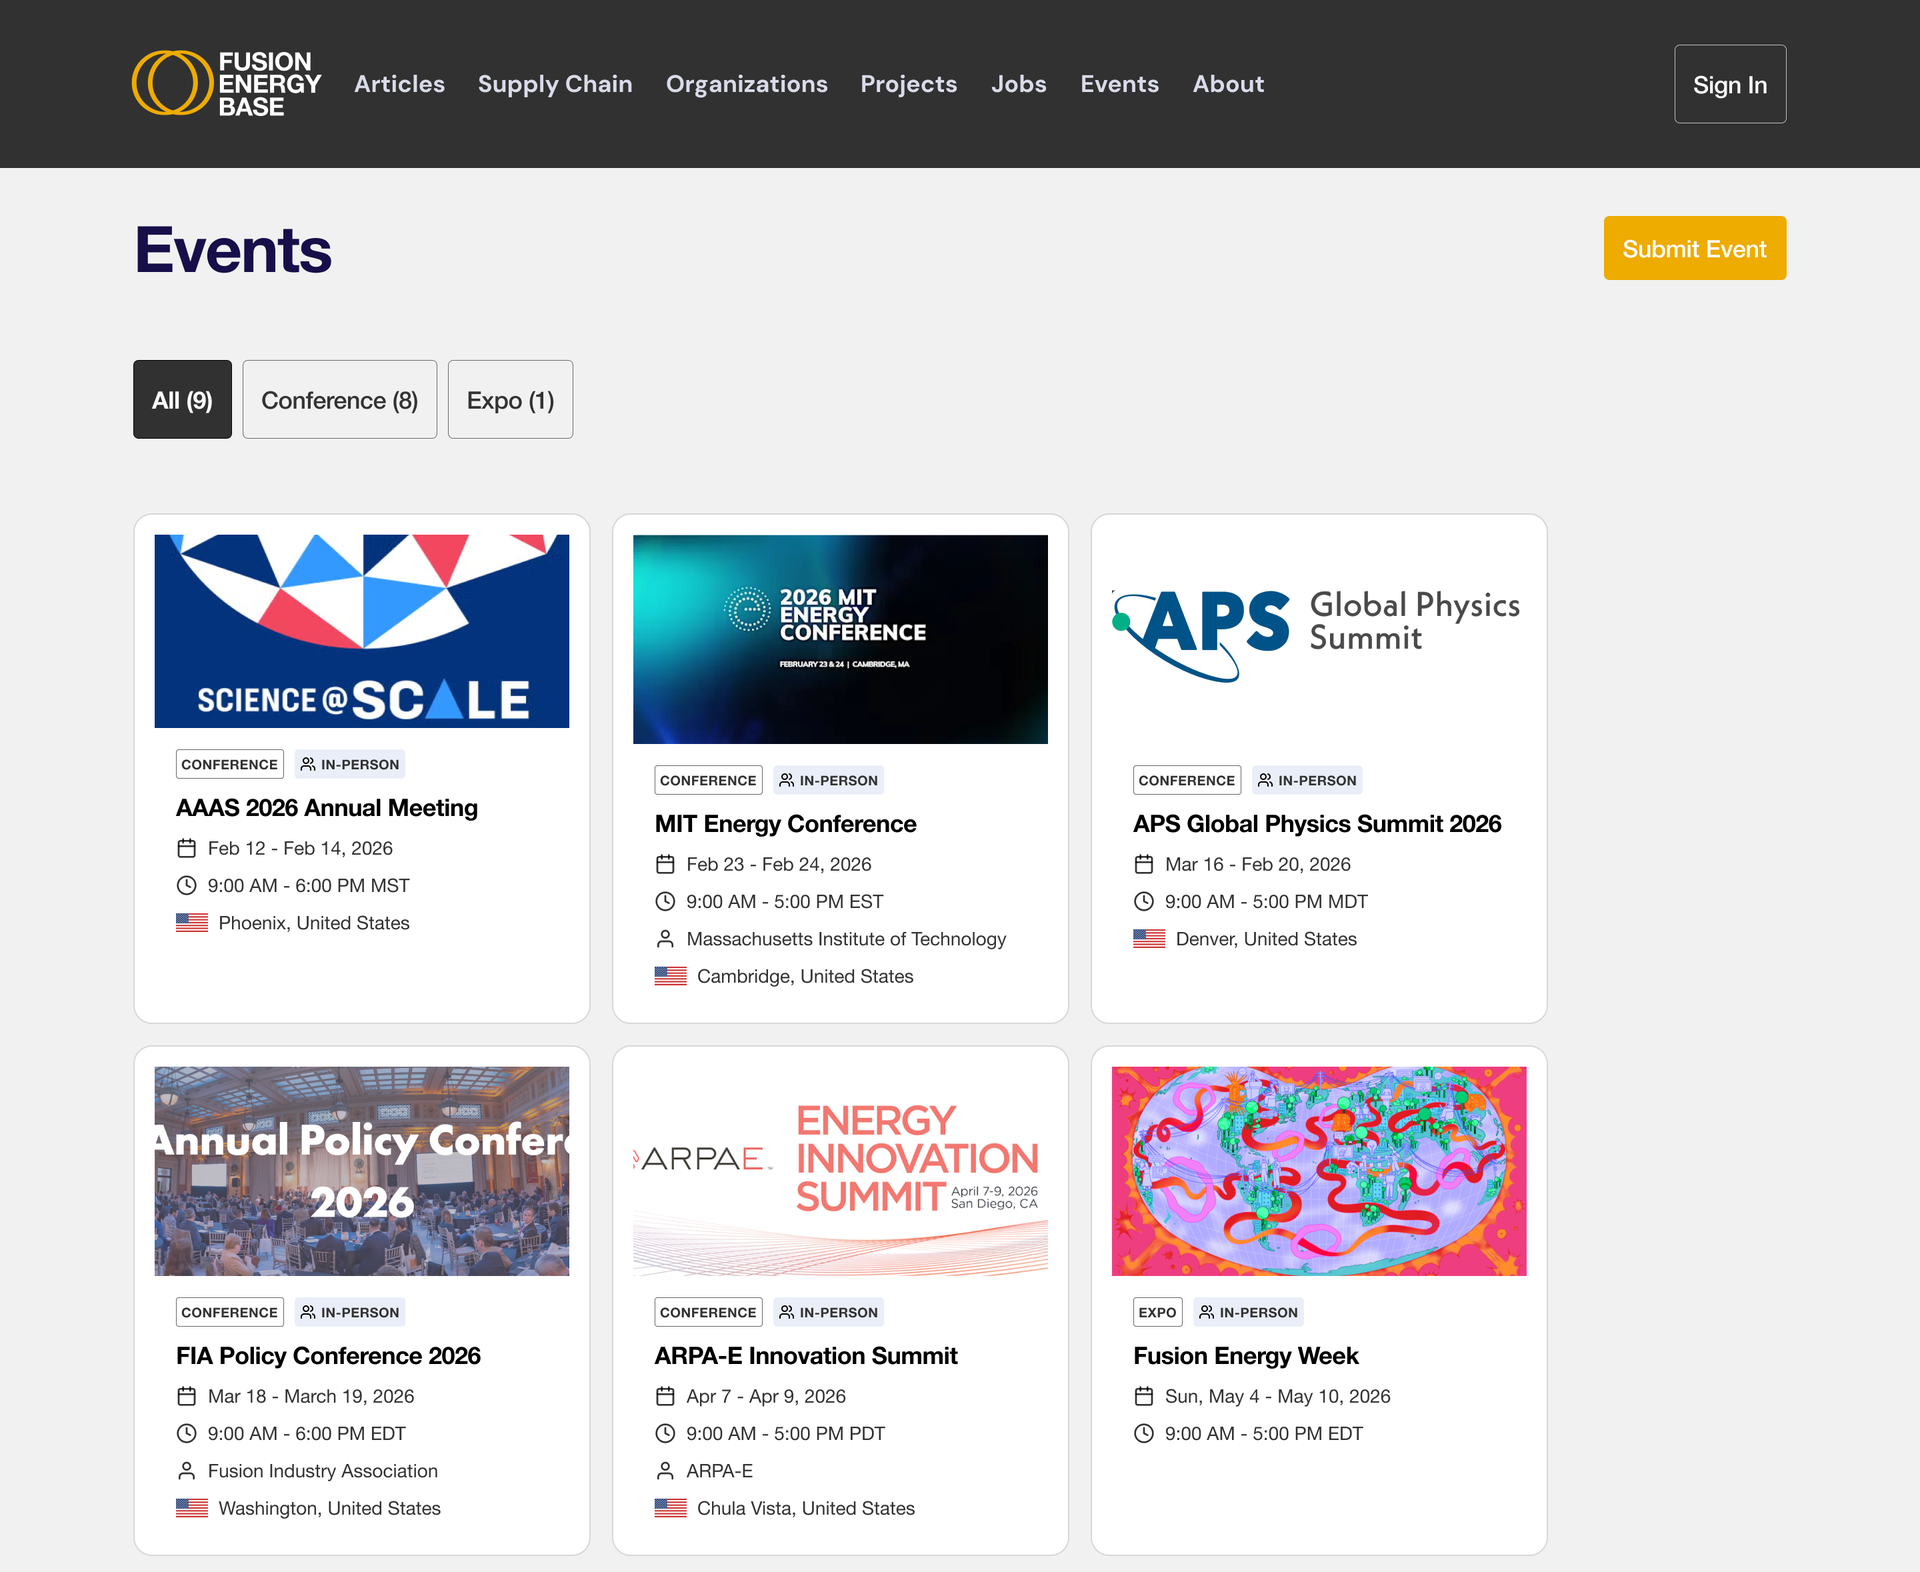The height and width of the screenshot is (1572, 1920).
Task: Click calendar icon beside Sun, May 4
Action: 1144,1397
